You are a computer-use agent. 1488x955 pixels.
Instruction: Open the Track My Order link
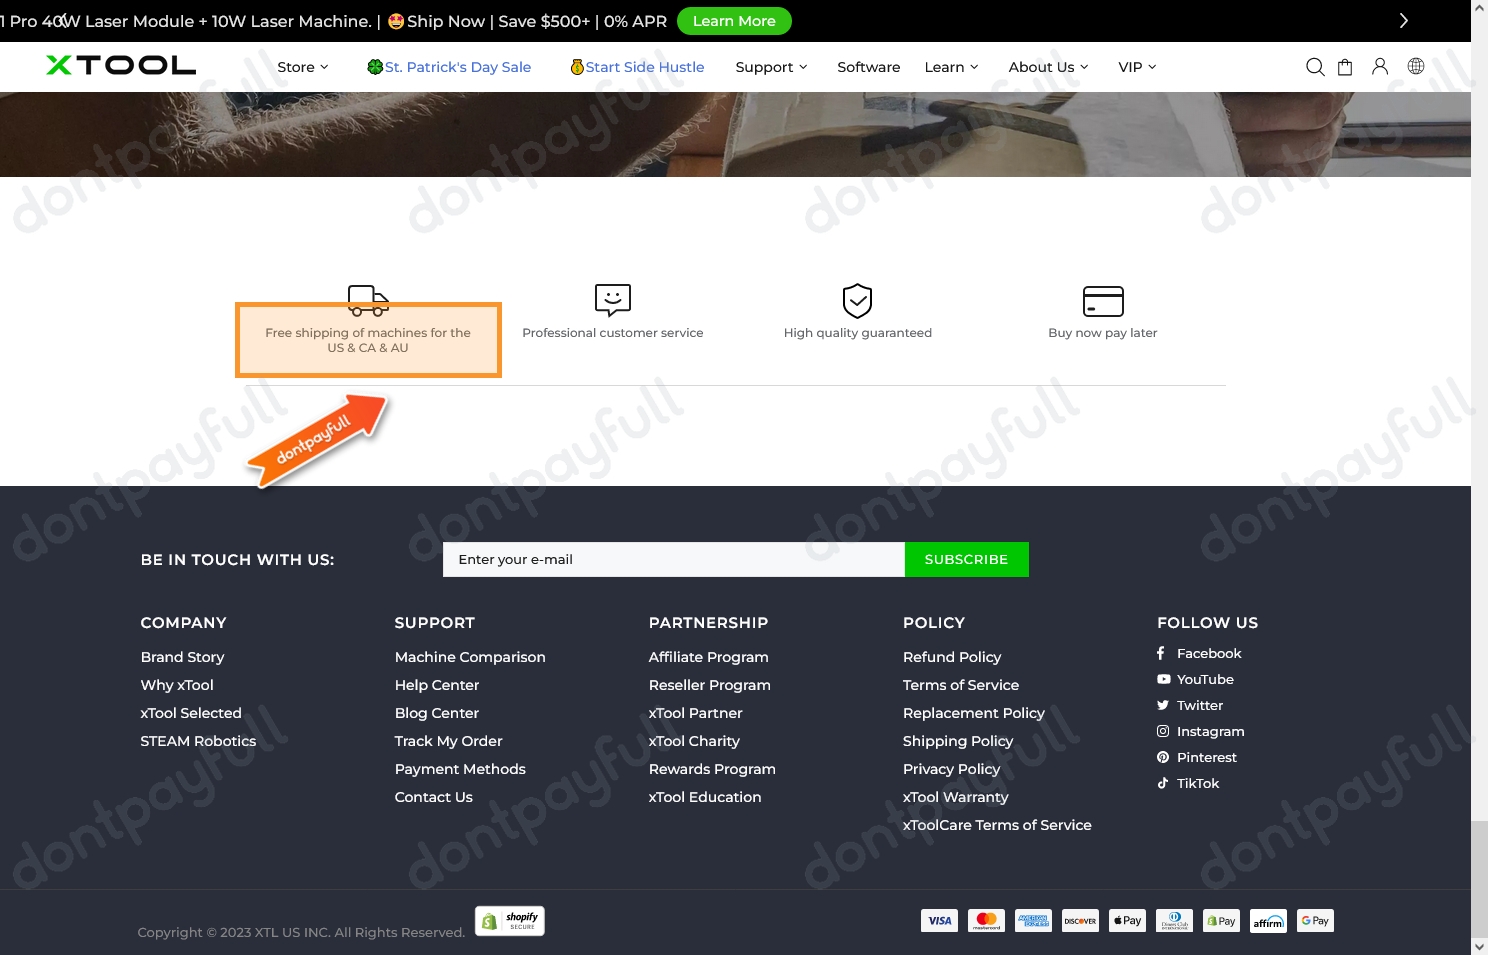[448, 741]
